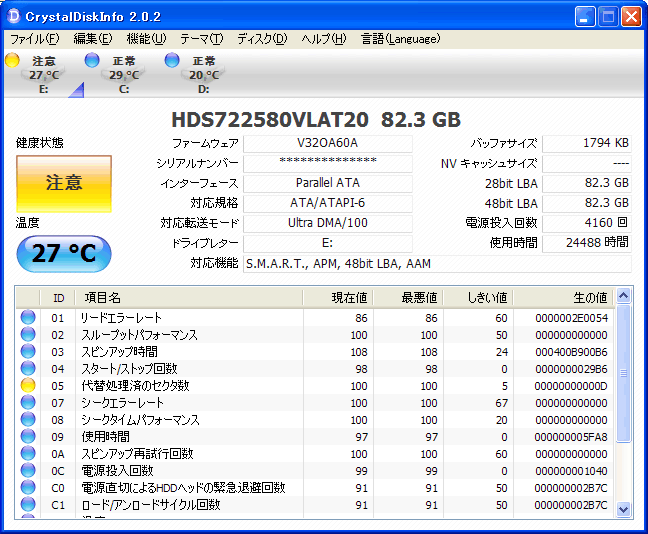Click the 対応転送モード field Ultra DMA/100
This screenshot has height=534, width=648.
click(x=328, y=223)
